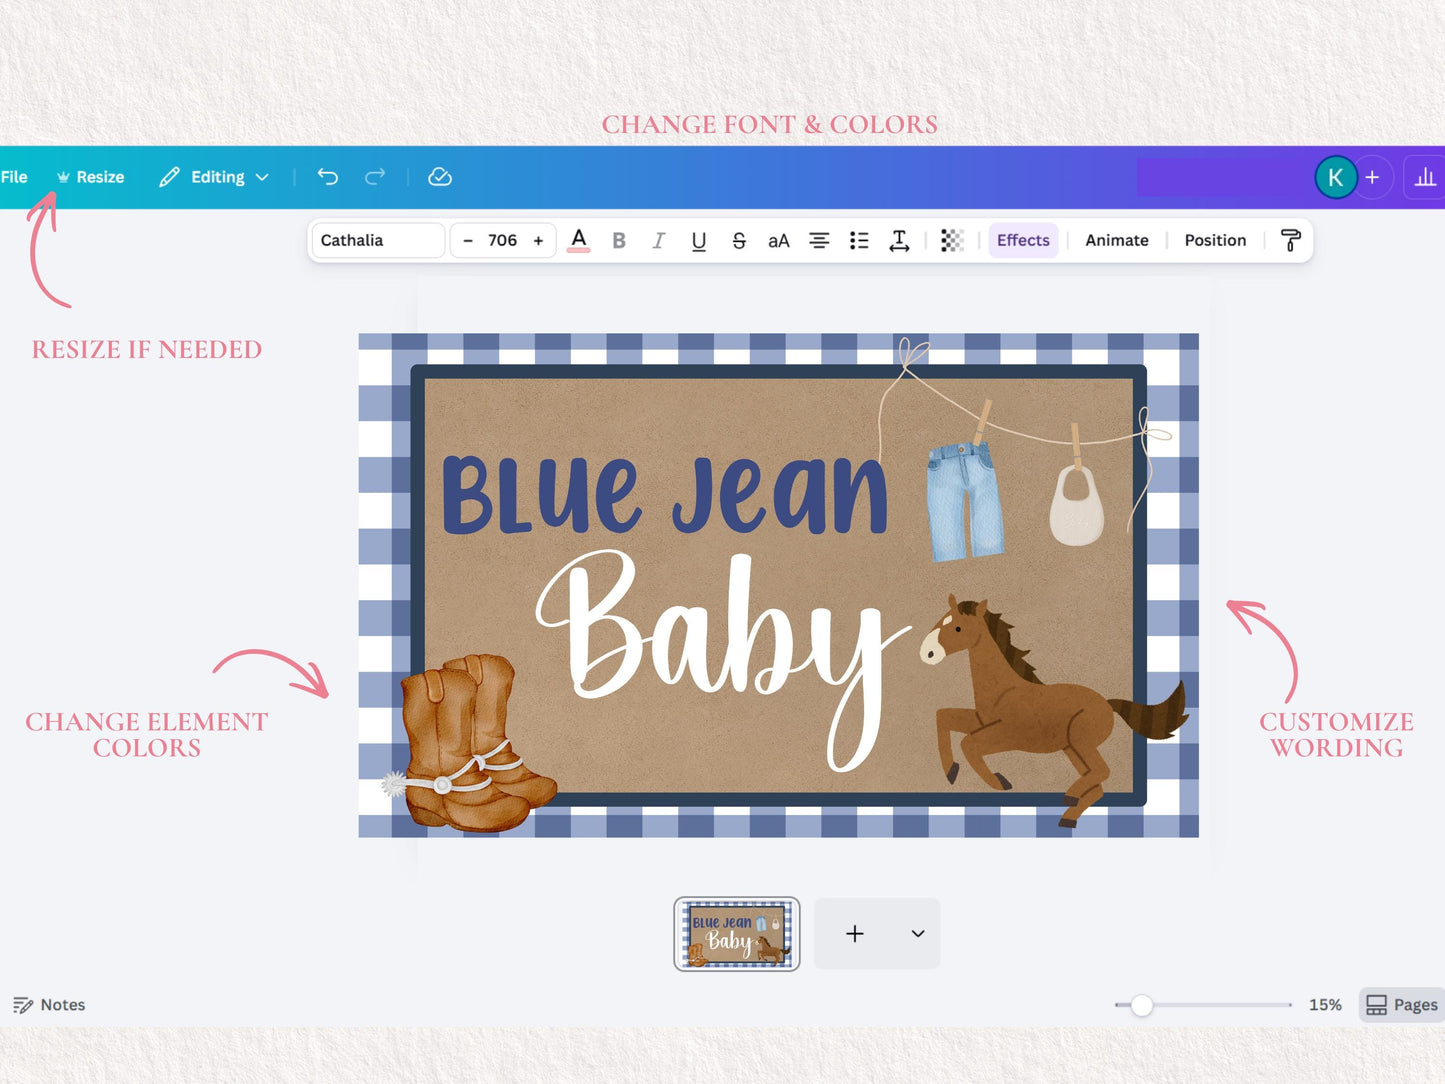Open letter and line spacing options
Image resolution: width=1445 pixels, height=1084 pixels.
(x=899, y=240)
